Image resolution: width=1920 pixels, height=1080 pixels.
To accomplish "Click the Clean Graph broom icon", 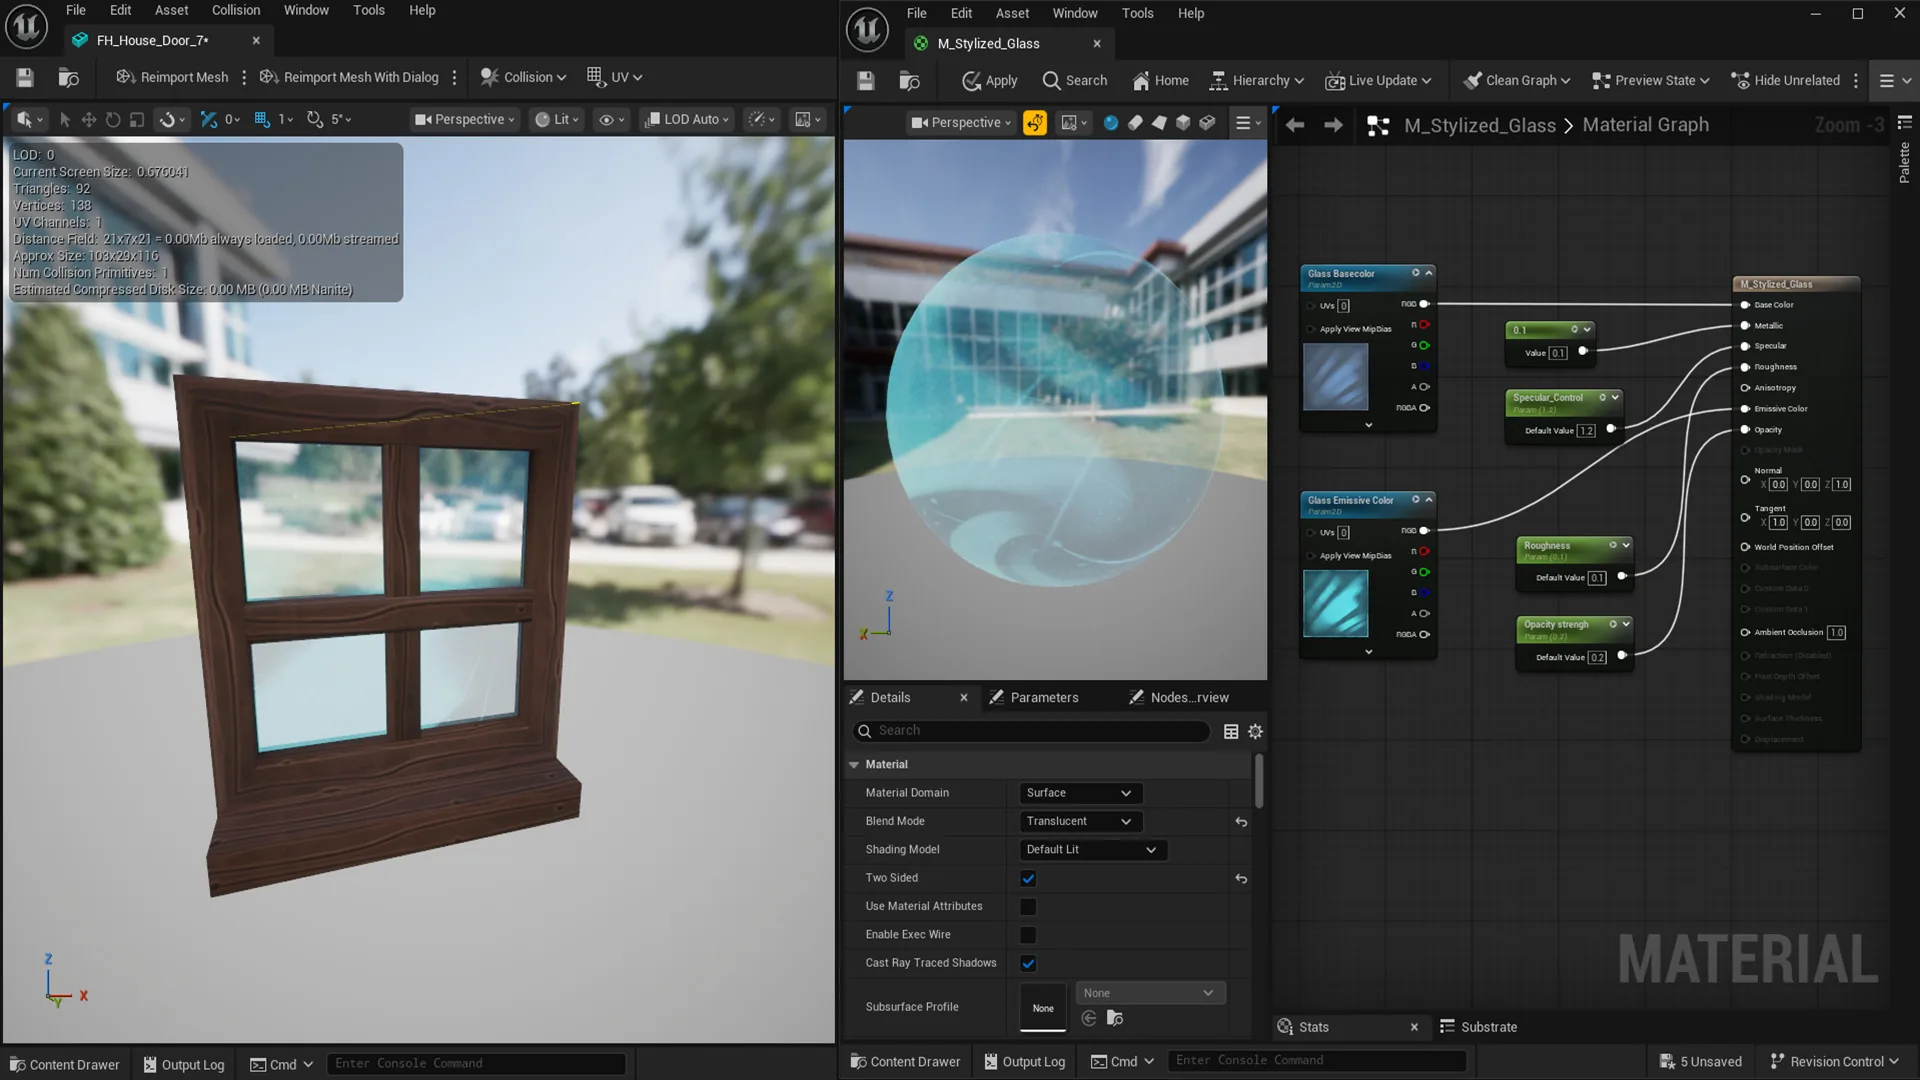I will [x=1472, y=81].
